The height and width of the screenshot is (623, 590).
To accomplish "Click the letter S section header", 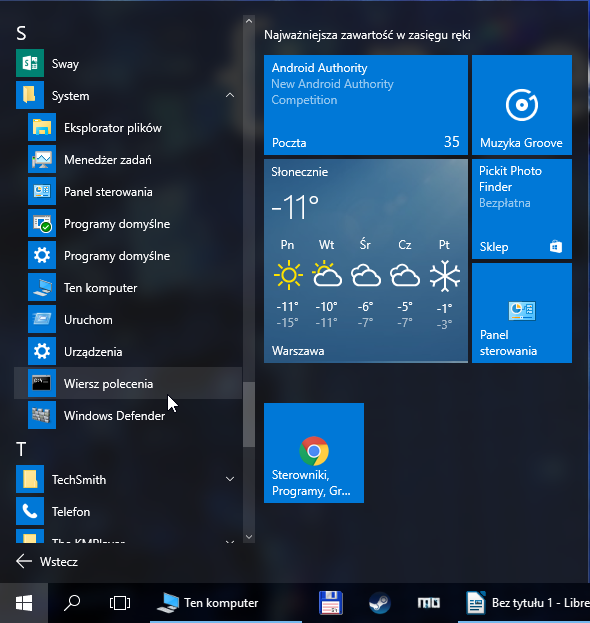I will pos(21,33).
